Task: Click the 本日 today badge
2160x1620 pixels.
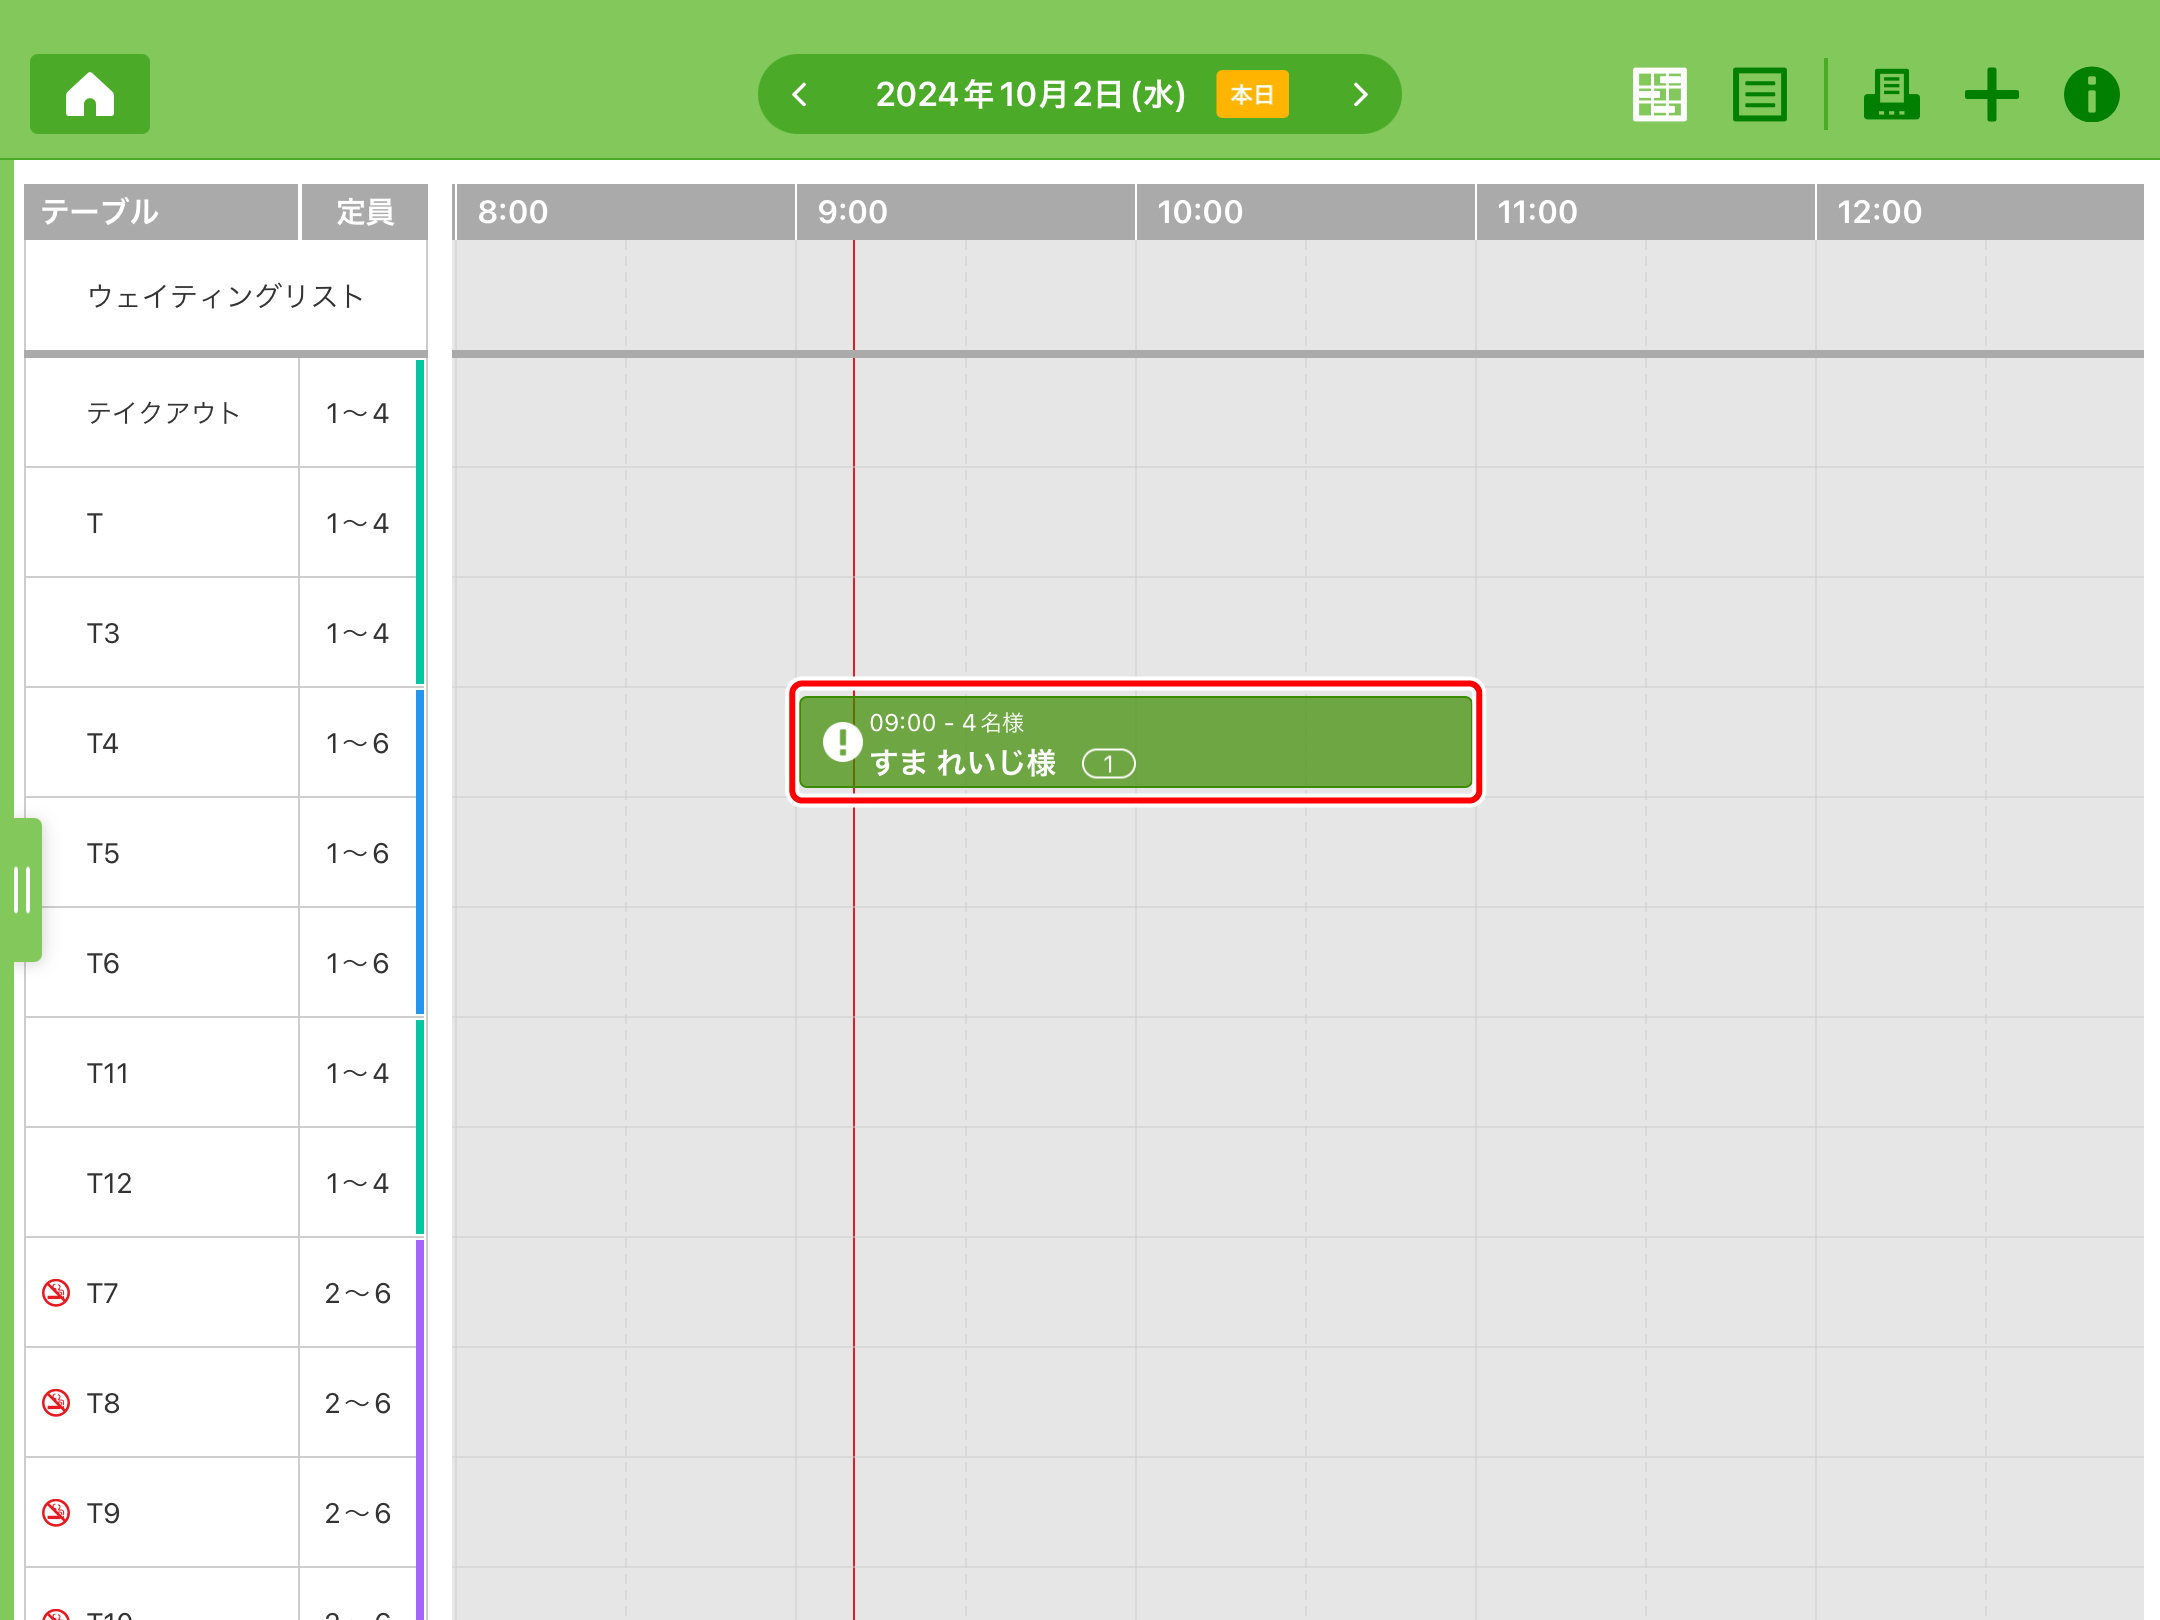Action: [x=1252, y=95]
